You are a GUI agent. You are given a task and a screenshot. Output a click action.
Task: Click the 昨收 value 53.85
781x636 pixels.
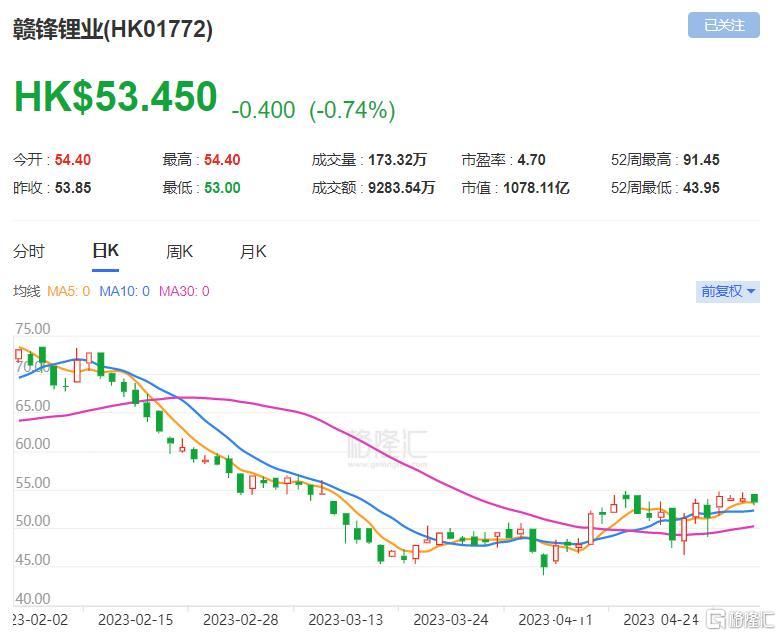73,188
